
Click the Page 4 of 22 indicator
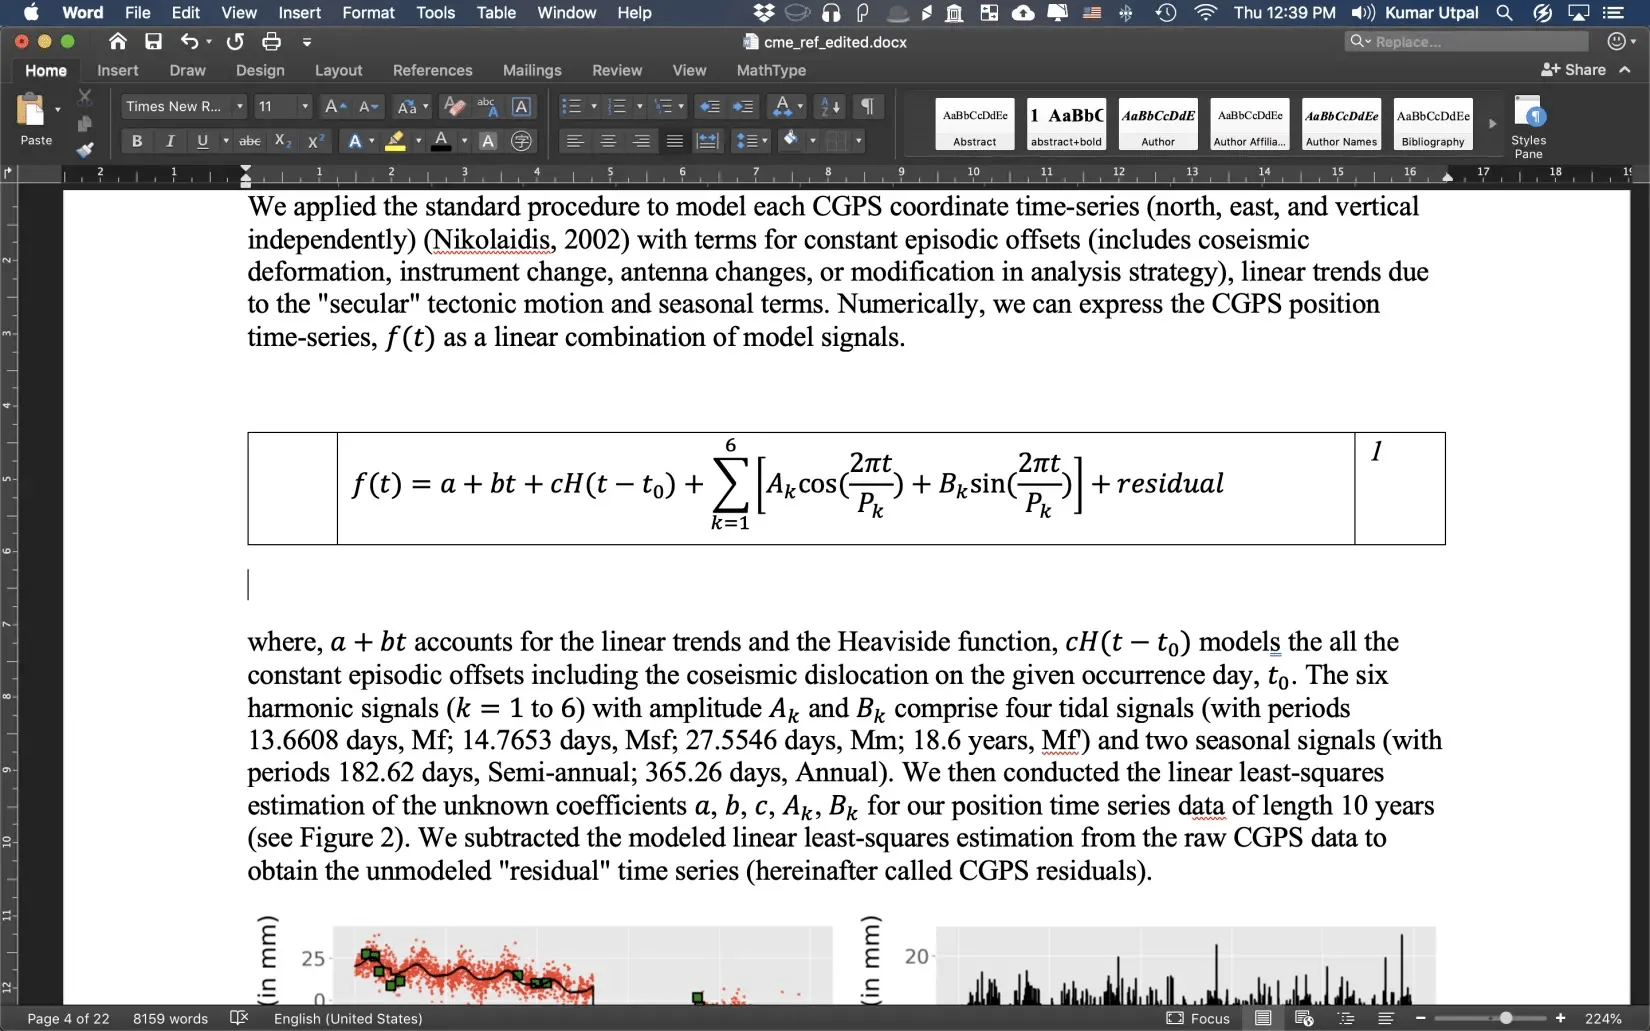pyautogui.click(x=68, y=1018)
